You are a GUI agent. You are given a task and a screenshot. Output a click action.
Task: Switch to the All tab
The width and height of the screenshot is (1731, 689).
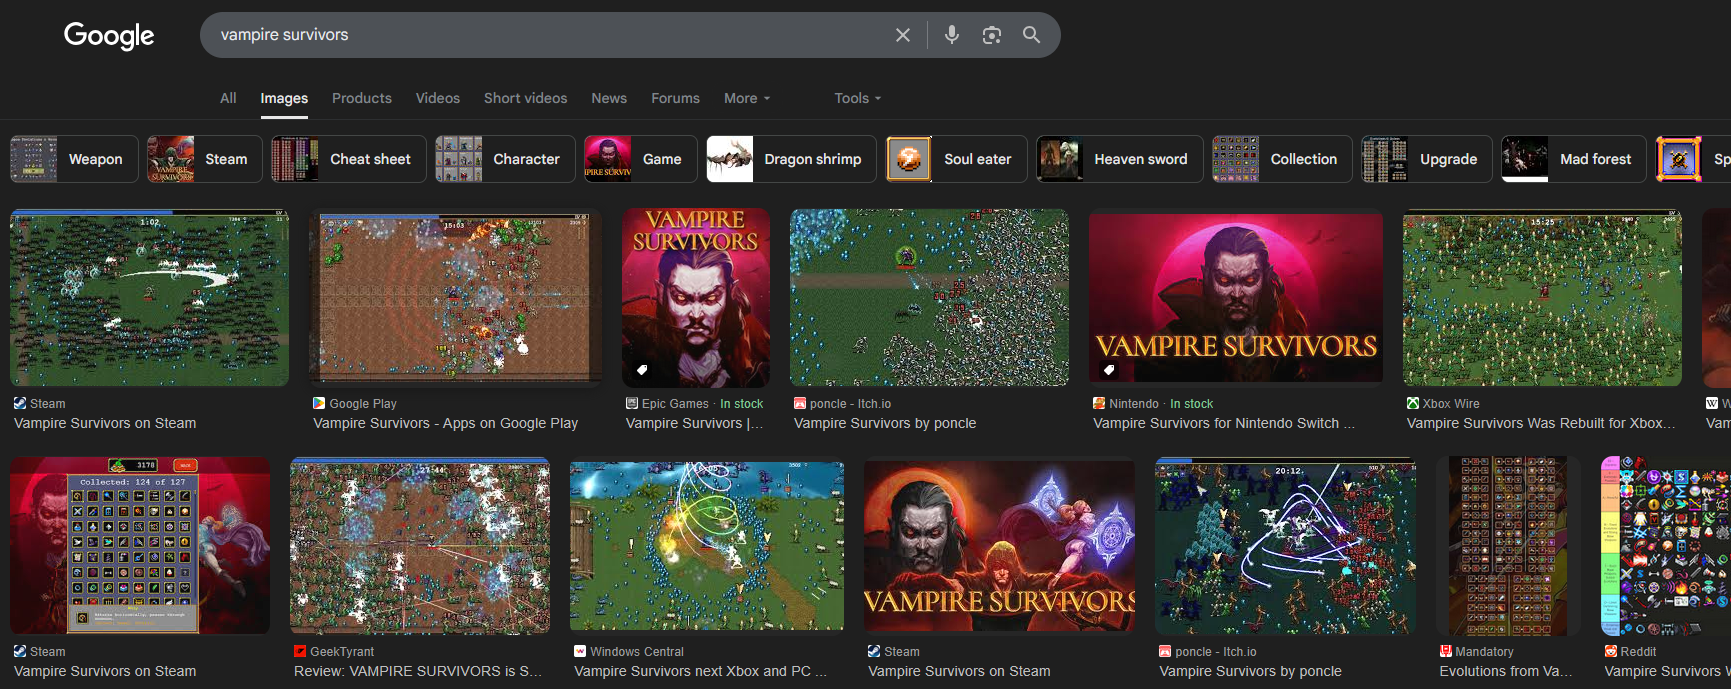228,98
